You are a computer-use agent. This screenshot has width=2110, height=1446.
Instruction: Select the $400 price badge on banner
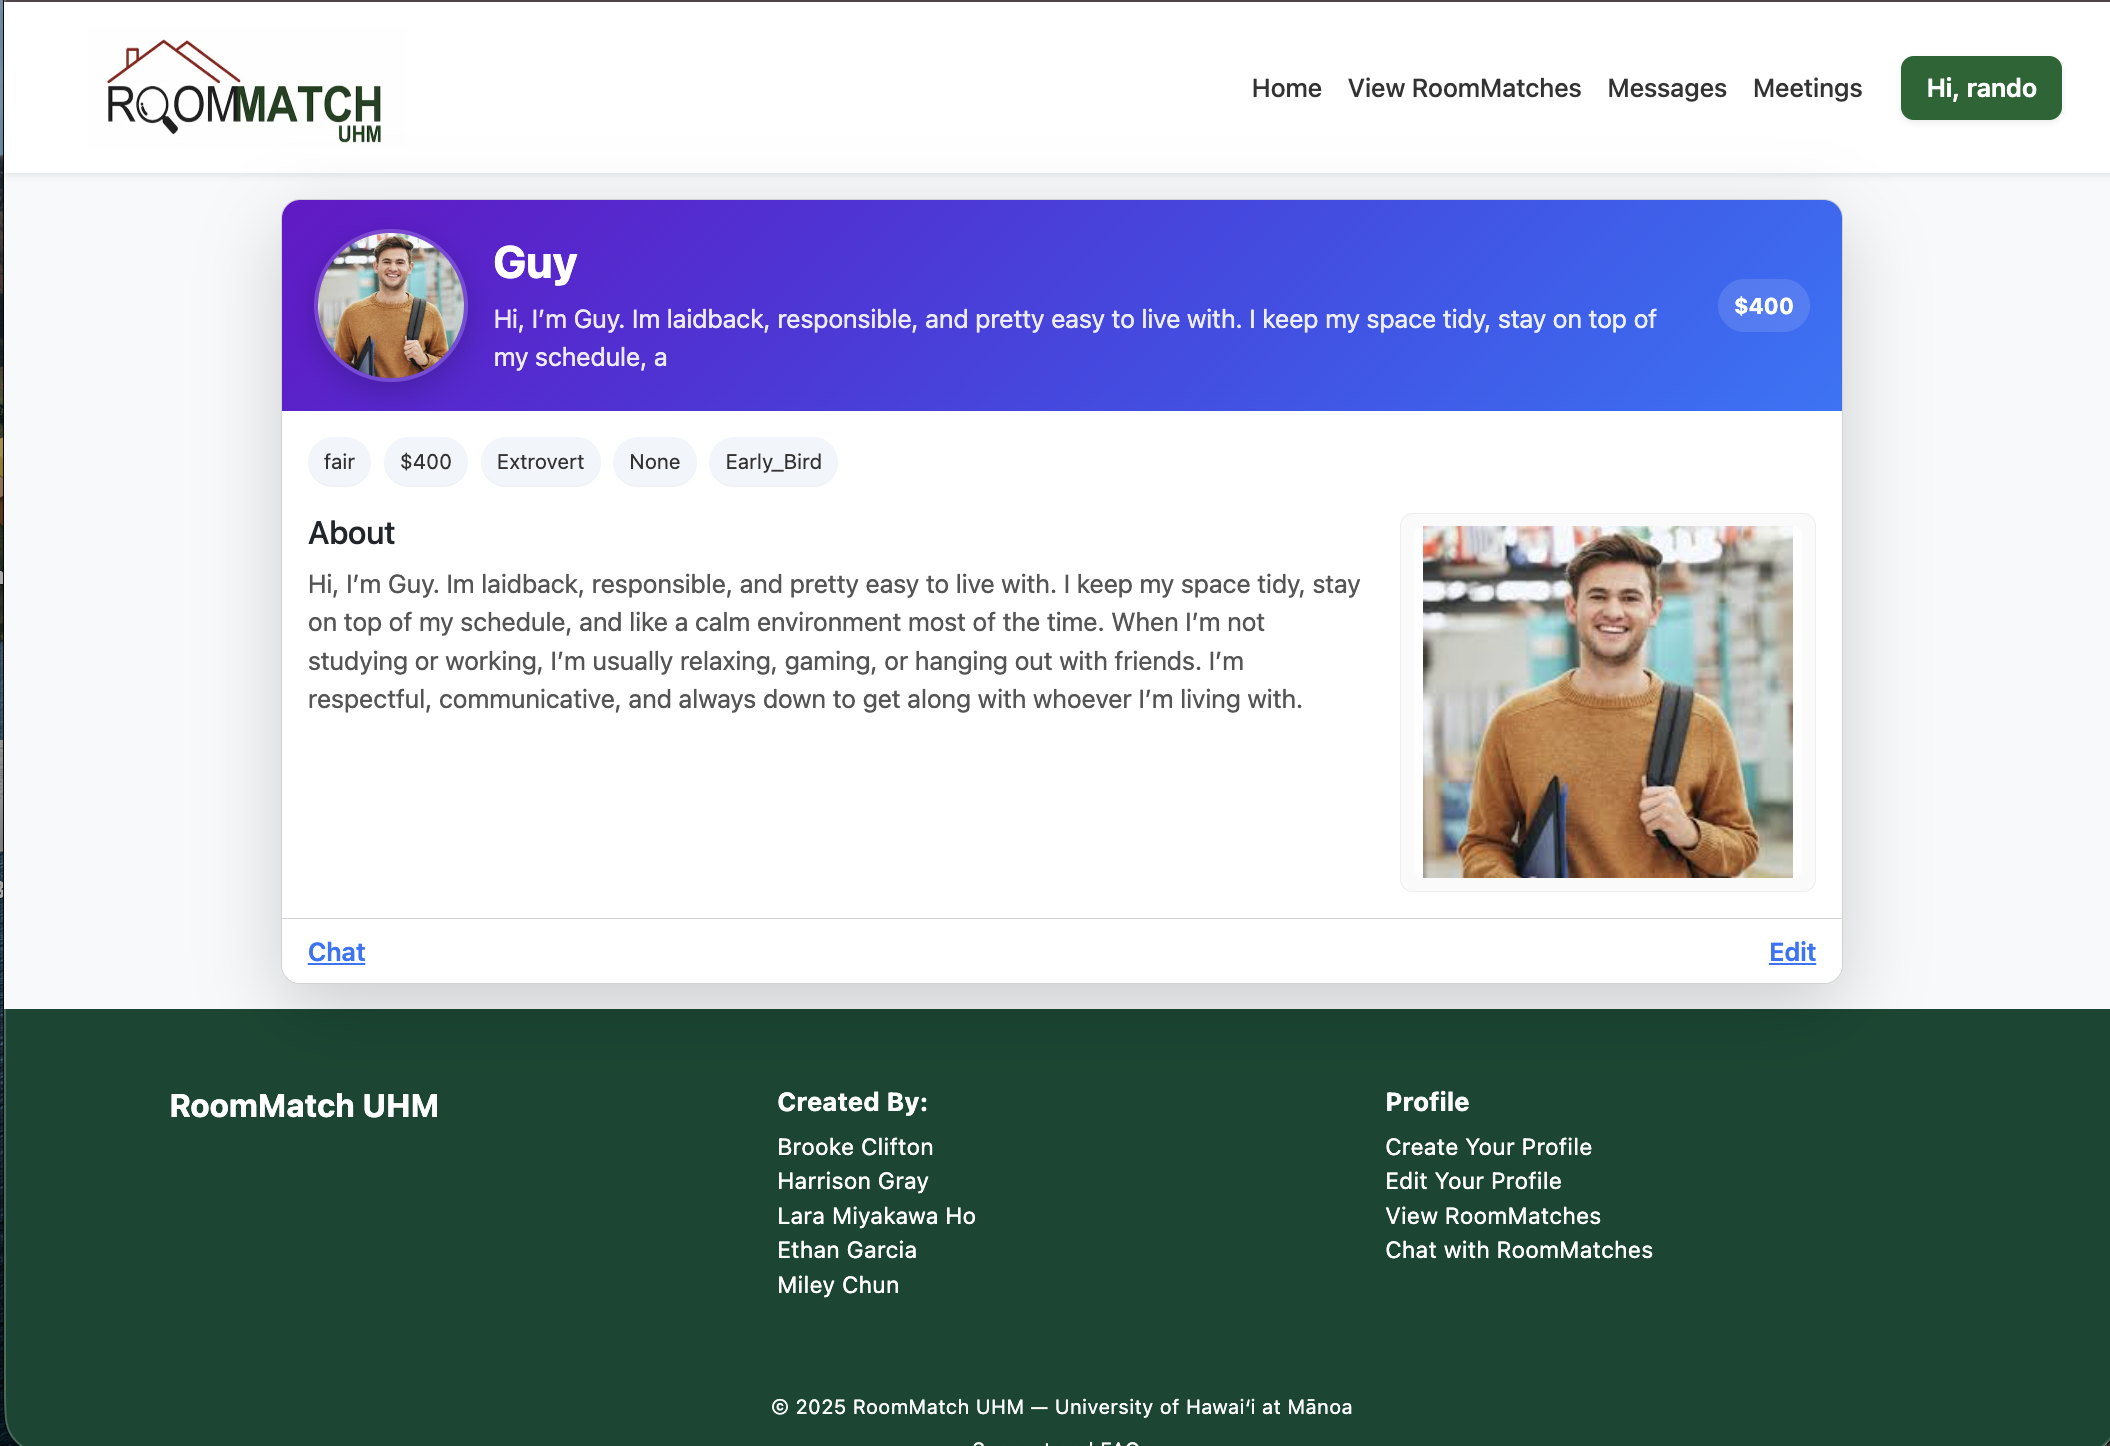pyautogui.click(x=1762, y=305)
